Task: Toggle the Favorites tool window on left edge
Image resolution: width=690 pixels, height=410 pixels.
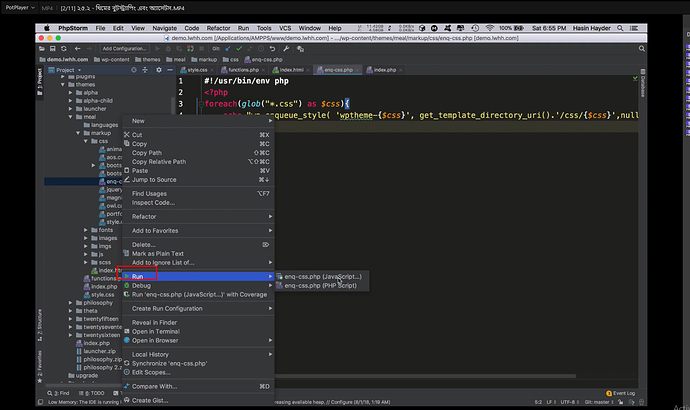Action: tap(38, 362)
